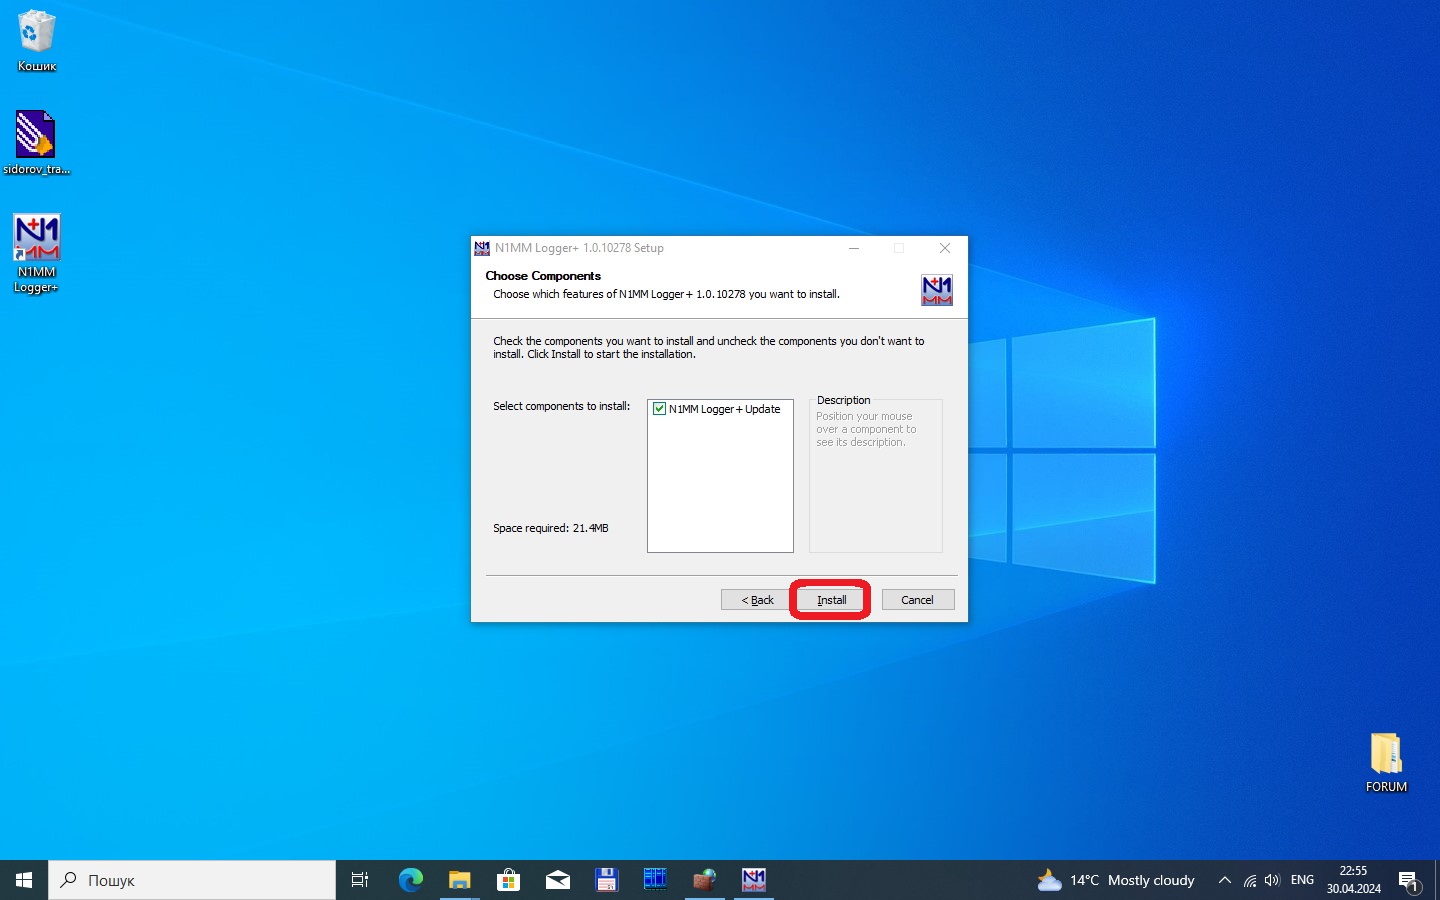The width and height of the screenshot is (1440, 900).
Task: Launch Microsoft Edge from the taskbar
Action: 410,880
